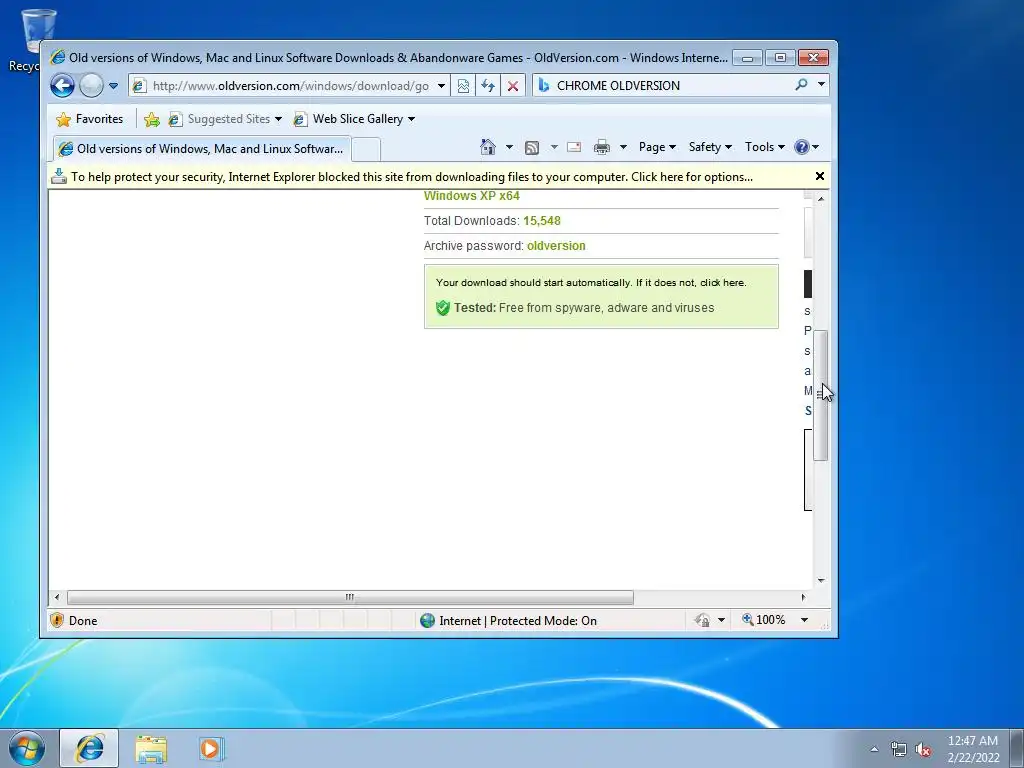The width and height of the screenshot is (1024, 768).
Task: Expand the address bar URL history dropdown
Action: [x=441, y=86]
